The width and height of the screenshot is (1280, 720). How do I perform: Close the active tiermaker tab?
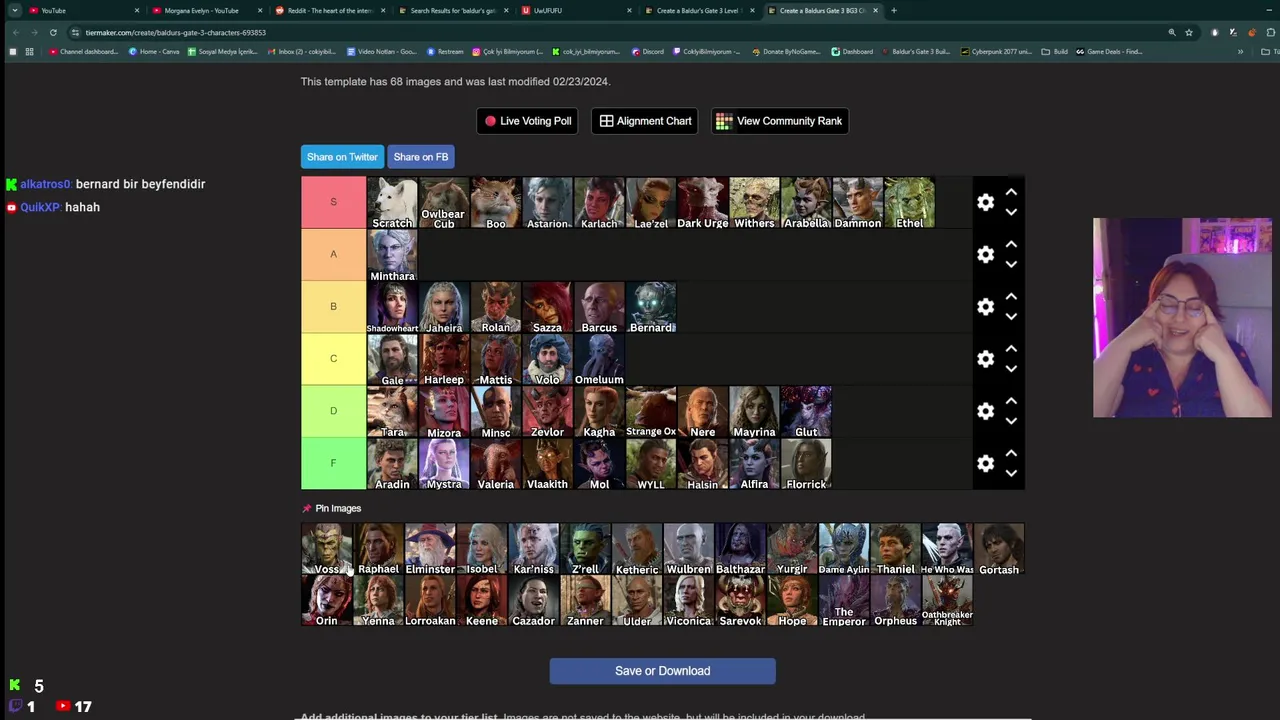[x=876, y=10]
